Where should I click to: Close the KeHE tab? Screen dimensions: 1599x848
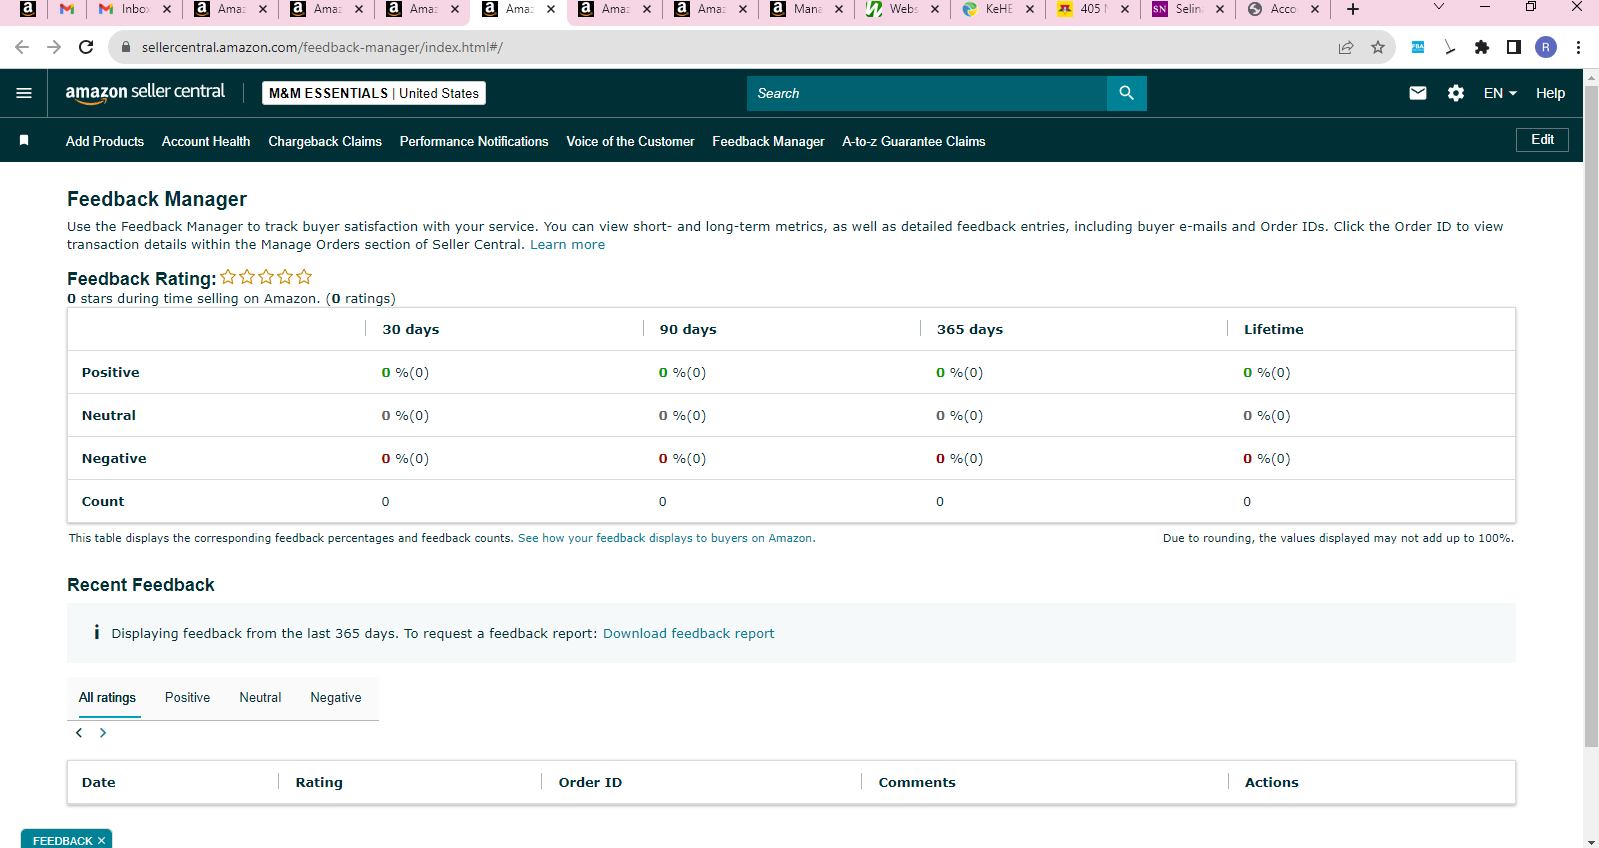pos(1030,9)
